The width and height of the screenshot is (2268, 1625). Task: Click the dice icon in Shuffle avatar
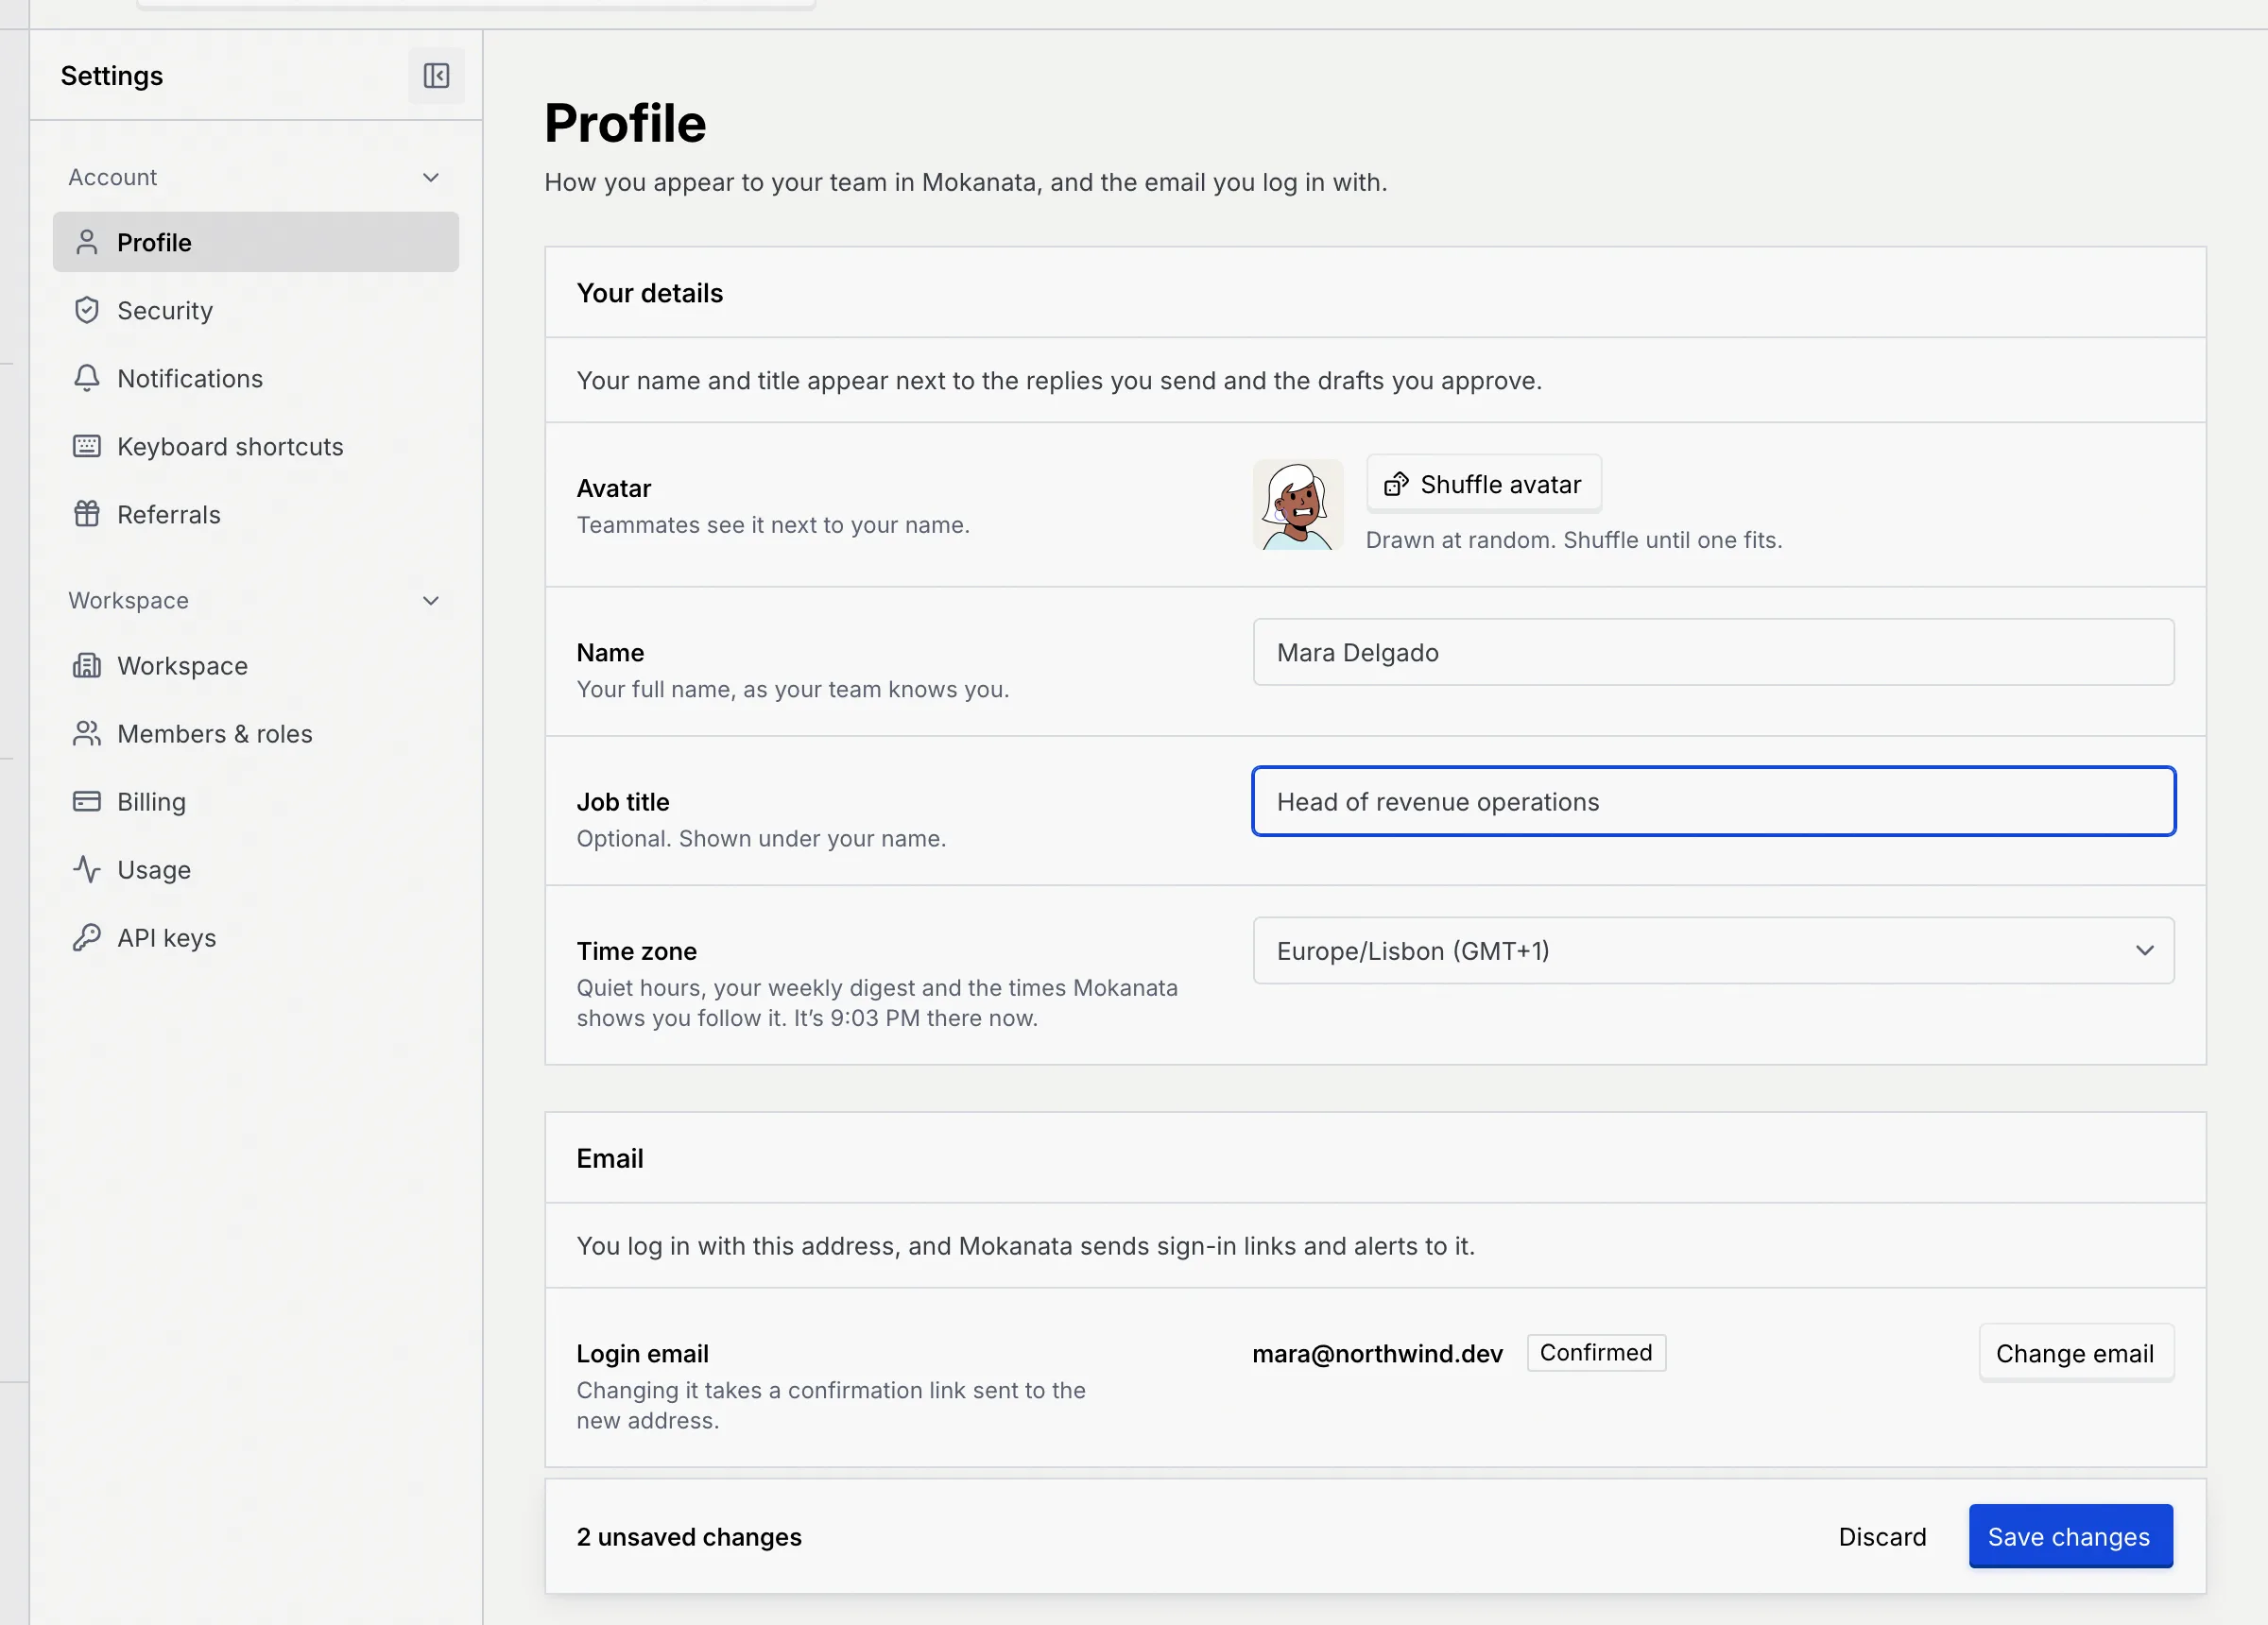1396,485
